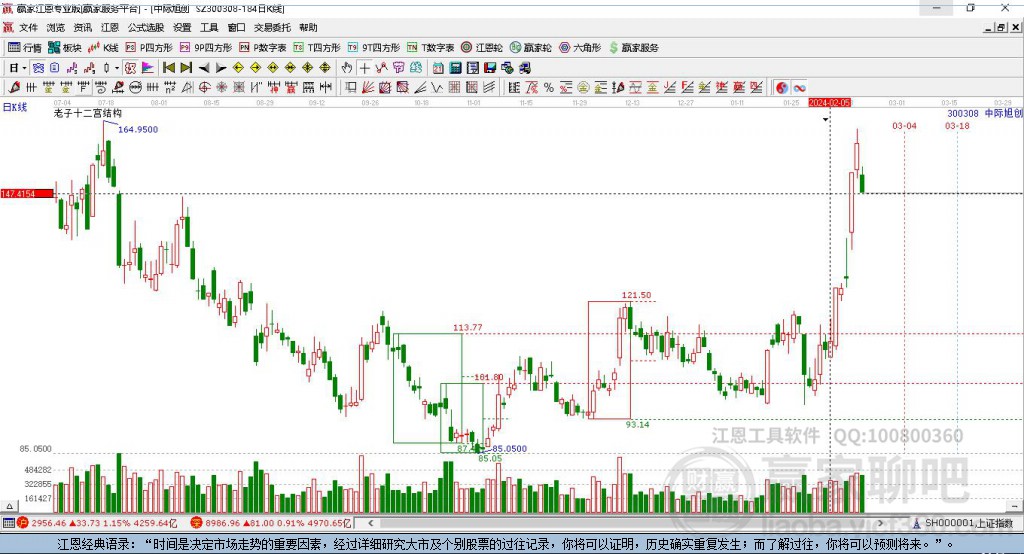Open 赢家服务 with dollar icon

633,48
